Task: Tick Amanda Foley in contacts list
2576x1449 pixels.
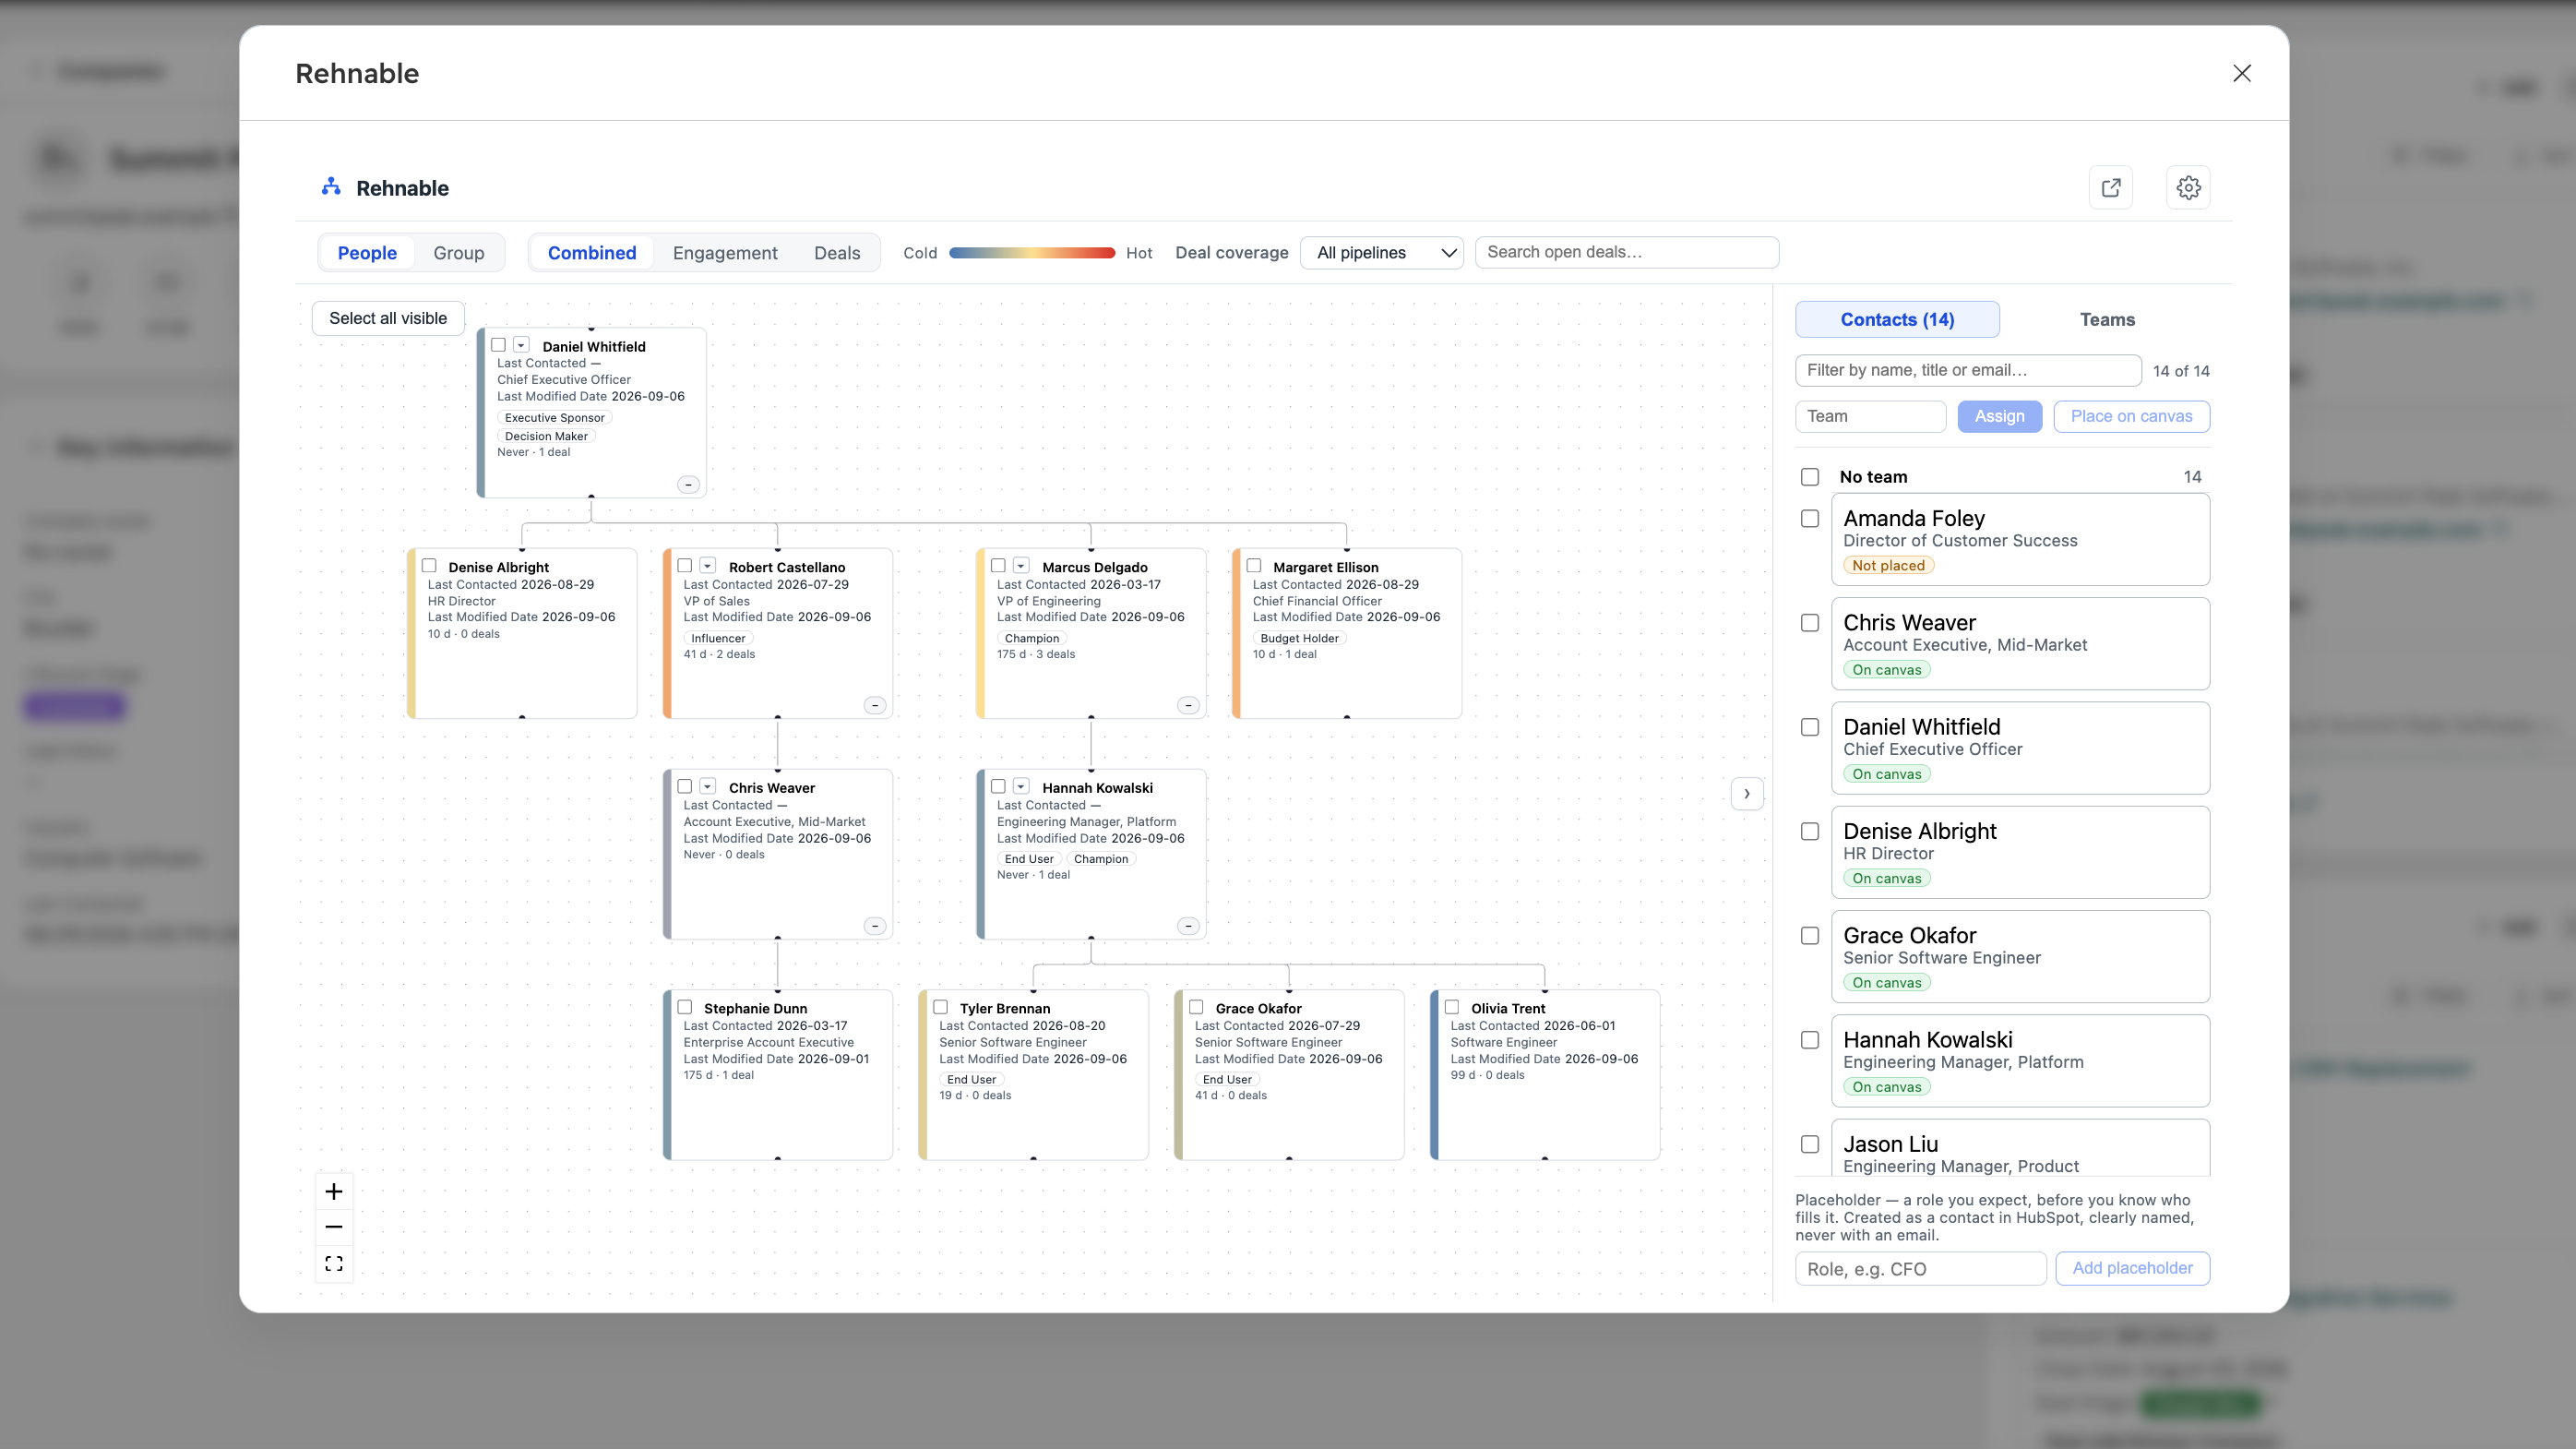Action: (1810, 518)
